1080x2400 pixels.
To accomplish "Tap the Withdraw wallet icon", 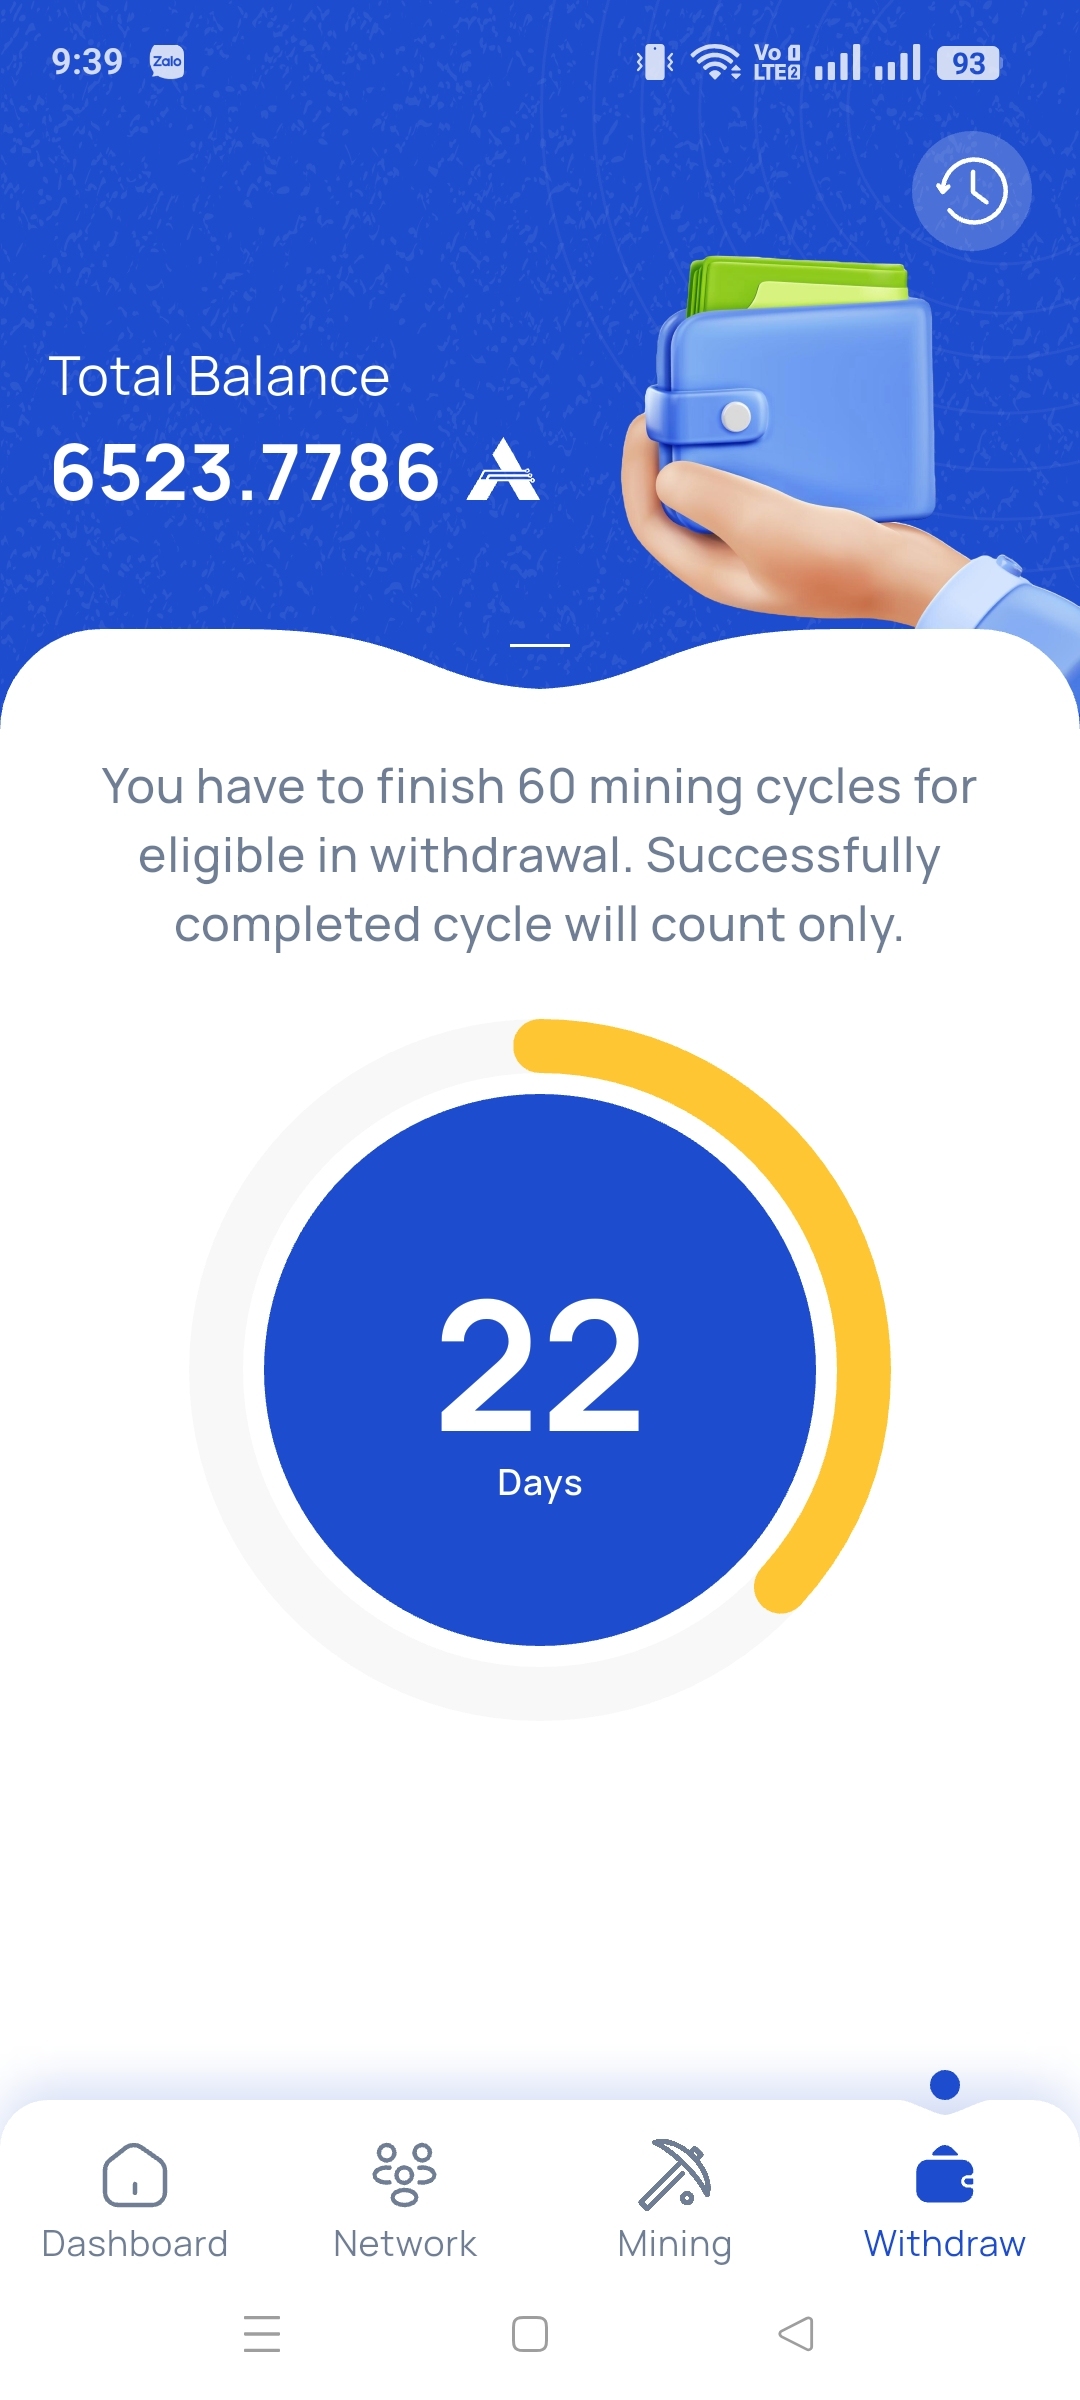I will (x=945, y=2174).
